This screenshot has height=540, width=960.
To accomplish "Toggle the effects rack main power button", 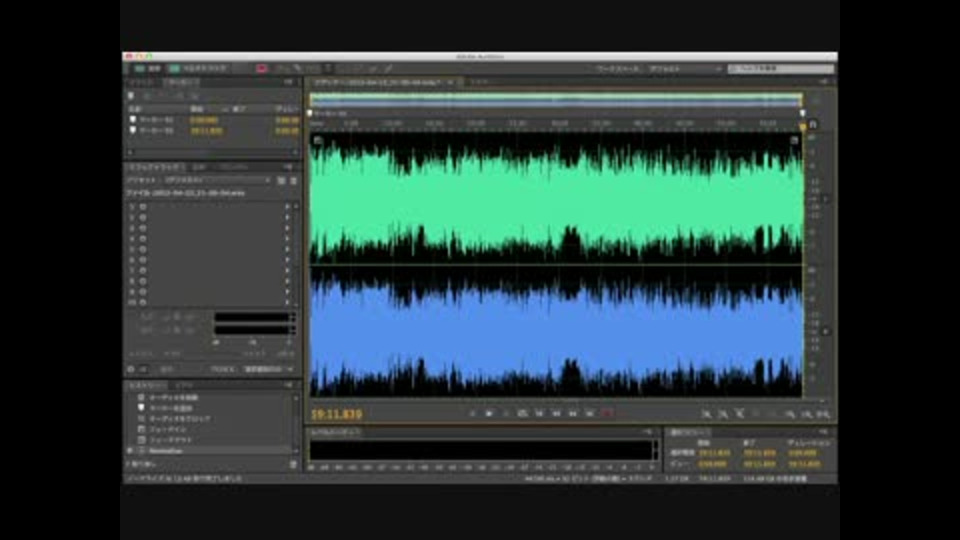I will pos(130,369).
